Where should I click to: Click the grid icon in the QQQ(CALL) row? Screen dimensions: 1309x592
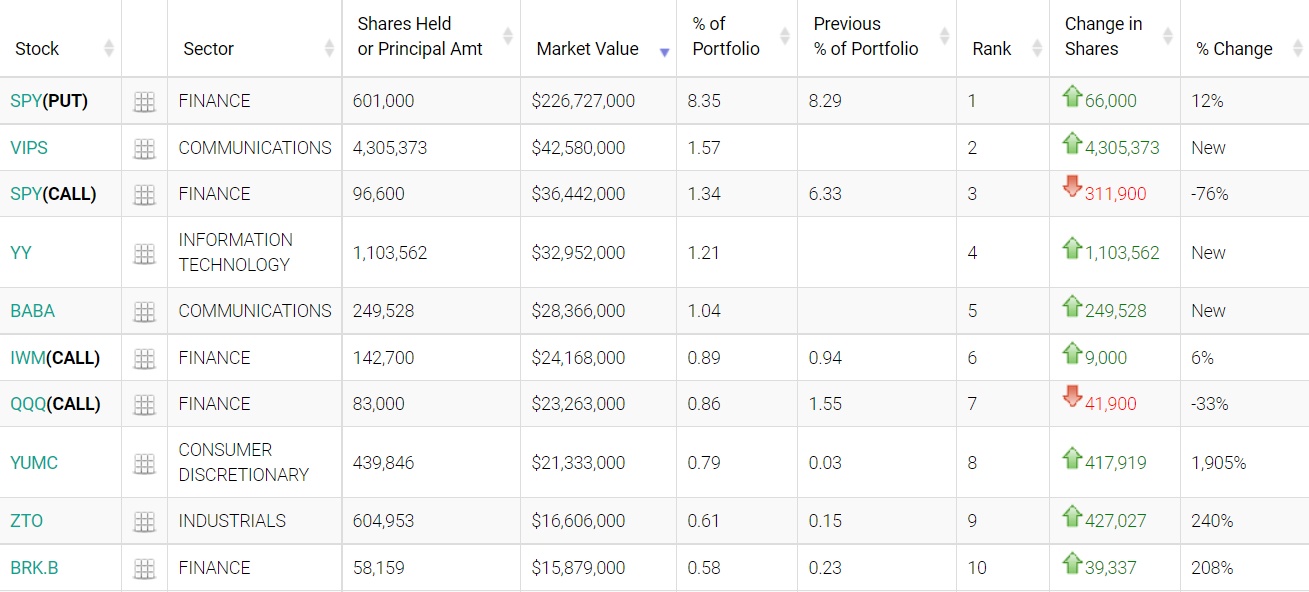pyautogui.click(x=144, y=404)
